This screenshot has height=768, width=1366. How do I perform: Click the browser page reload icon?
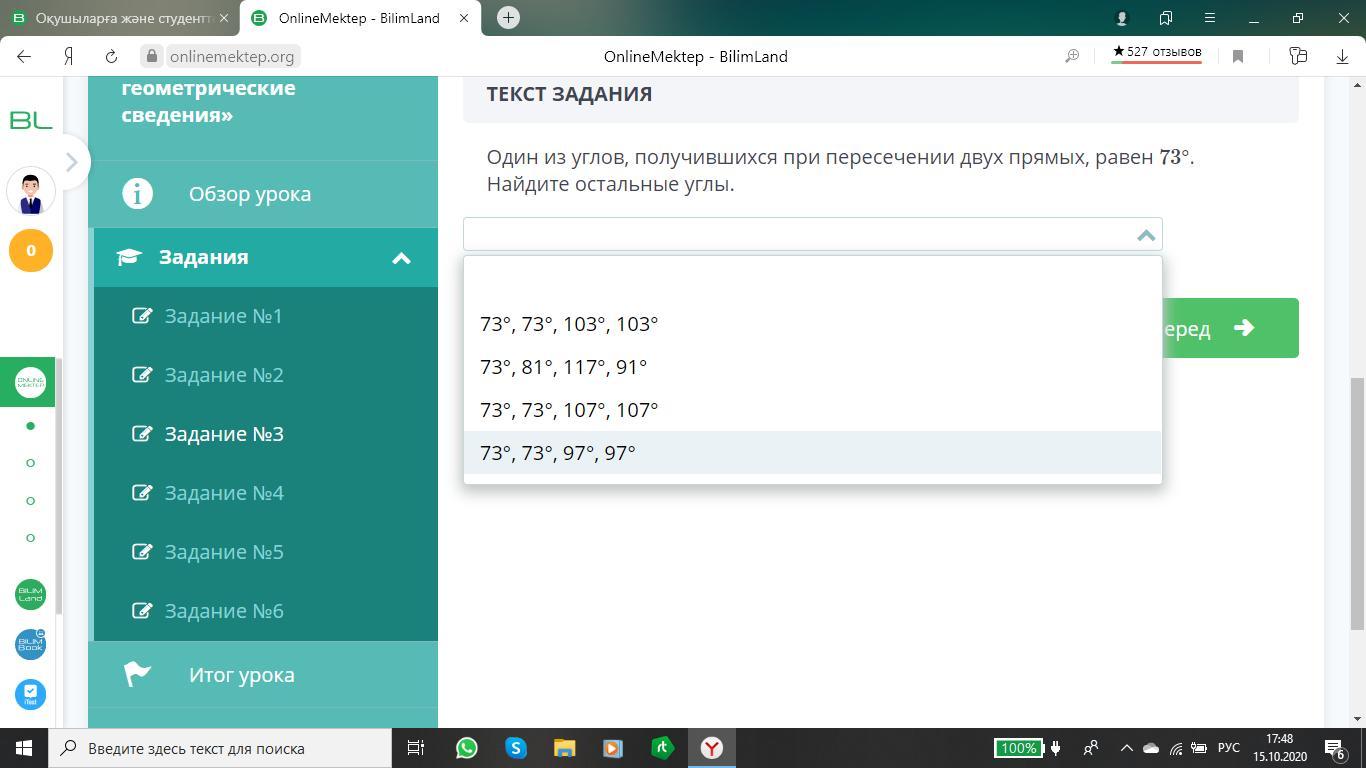tap(111, 57)
